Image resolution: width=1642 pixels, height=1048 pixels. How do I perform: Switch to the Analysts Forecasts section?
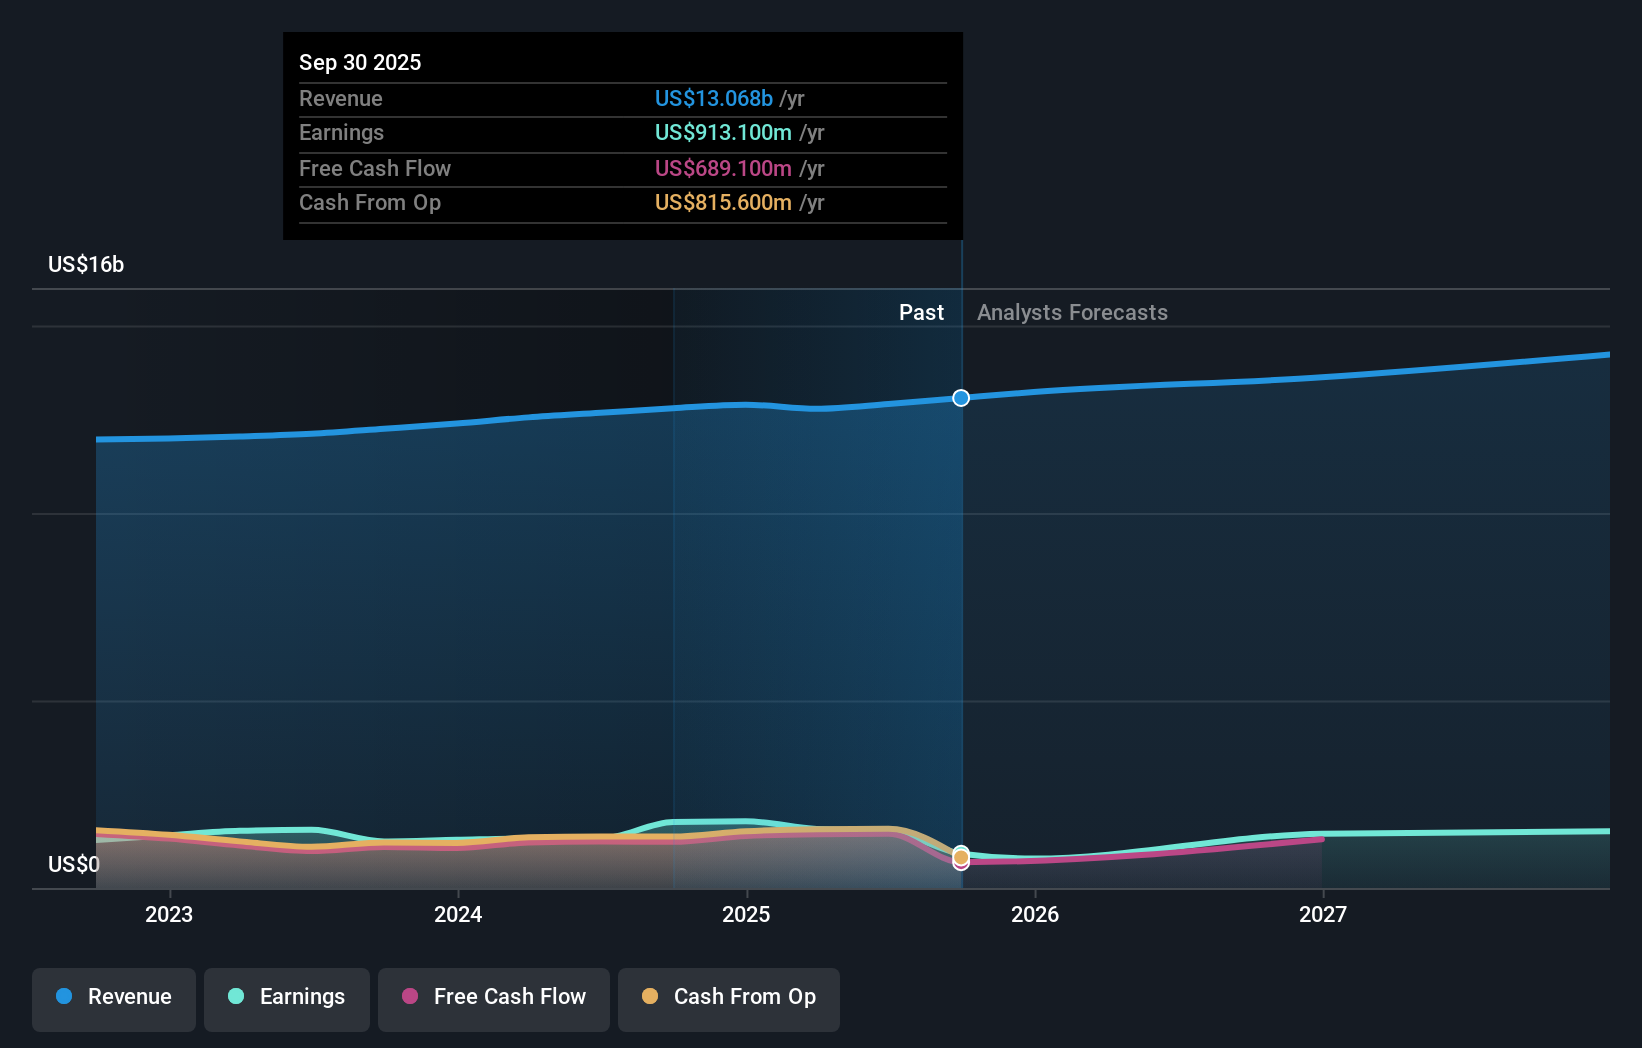click(x=1072, y=312)
